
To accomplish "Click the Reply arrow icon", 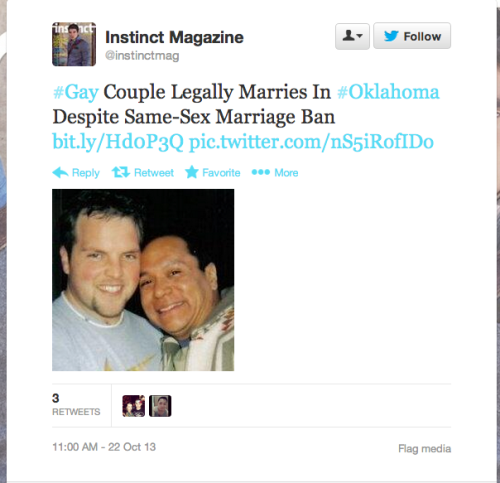I will [60, 172].
